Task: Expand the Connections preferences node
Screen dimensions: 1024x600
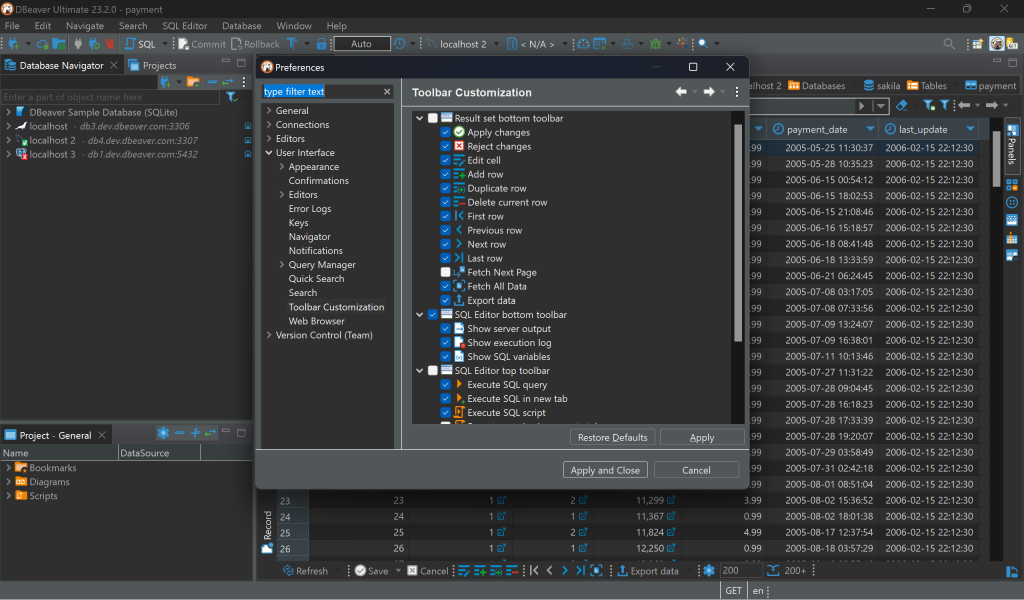Action: [x=269, y=125]
